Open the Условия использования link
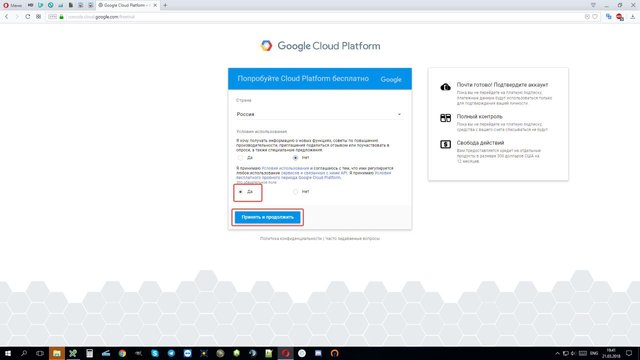Image resolution: width=640 pixels, height=360 pixels. pyautogui.click(x=285, y=168)
